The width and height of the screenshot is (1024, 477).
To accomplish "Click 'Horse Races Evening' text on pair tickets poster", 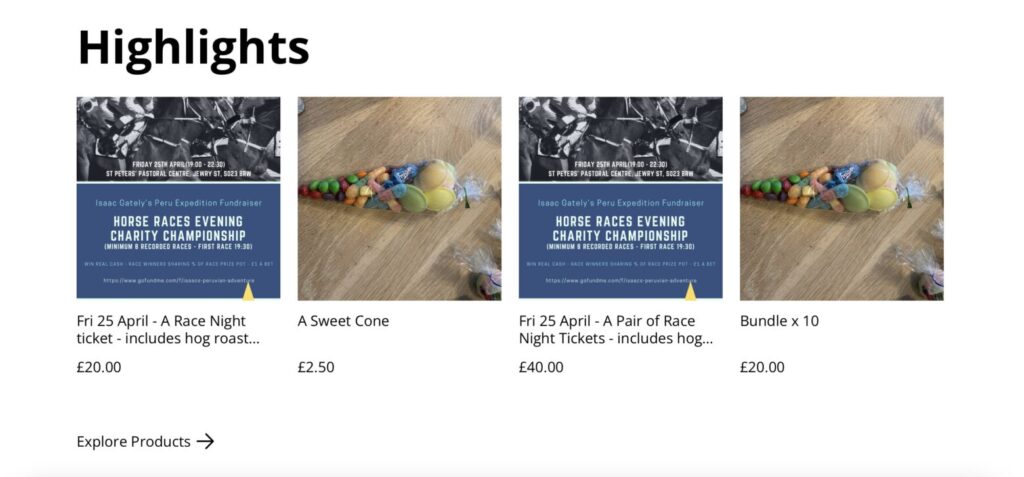I will coord(620,221).
